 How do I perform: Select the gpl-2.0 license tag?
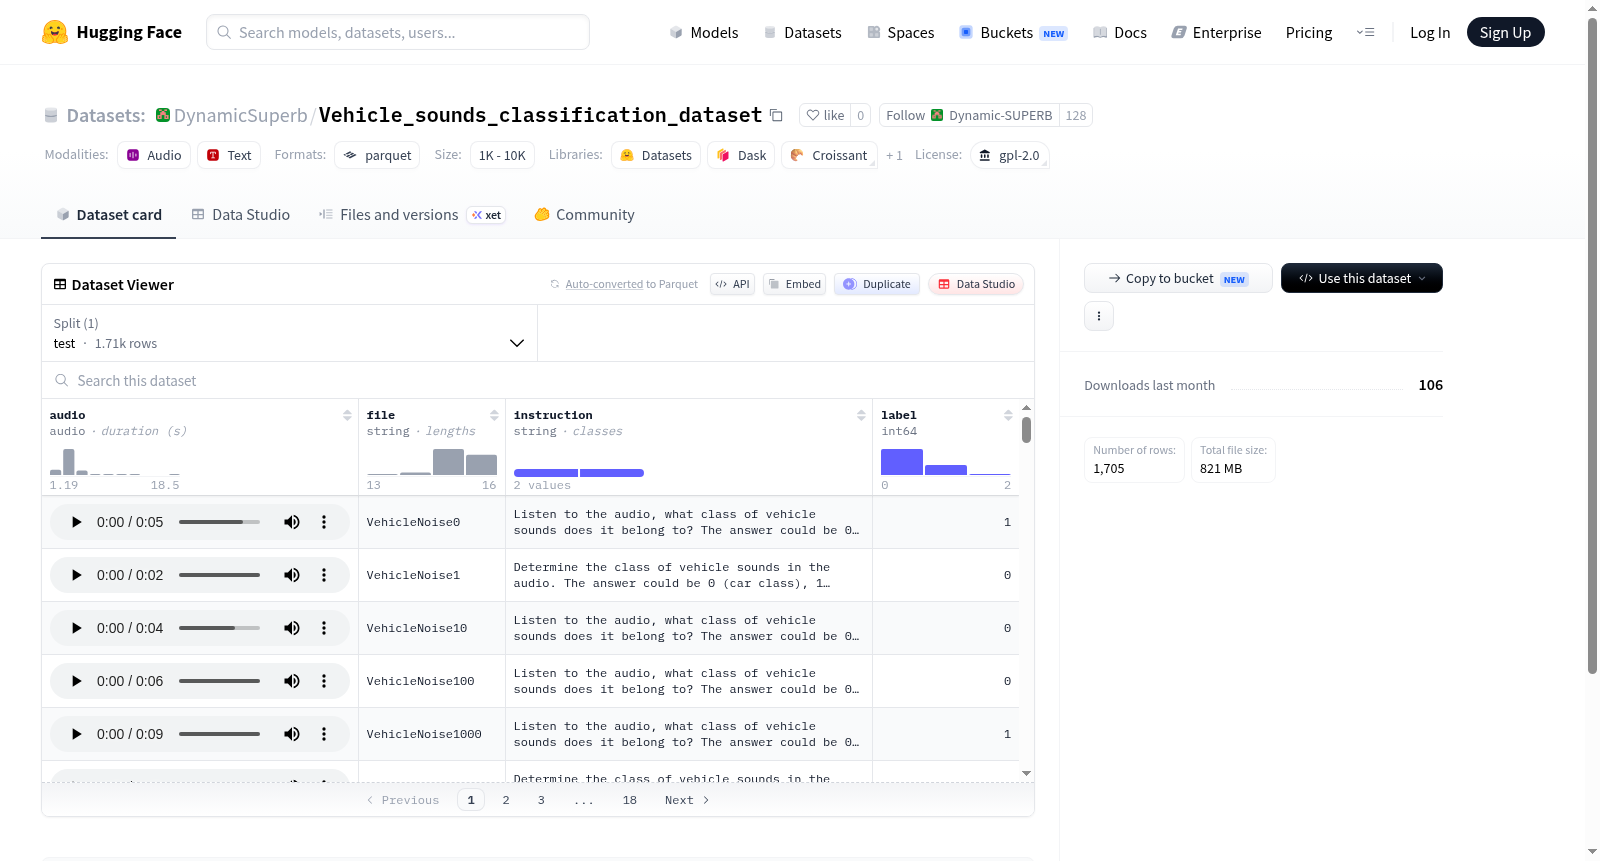[1009, 155]
